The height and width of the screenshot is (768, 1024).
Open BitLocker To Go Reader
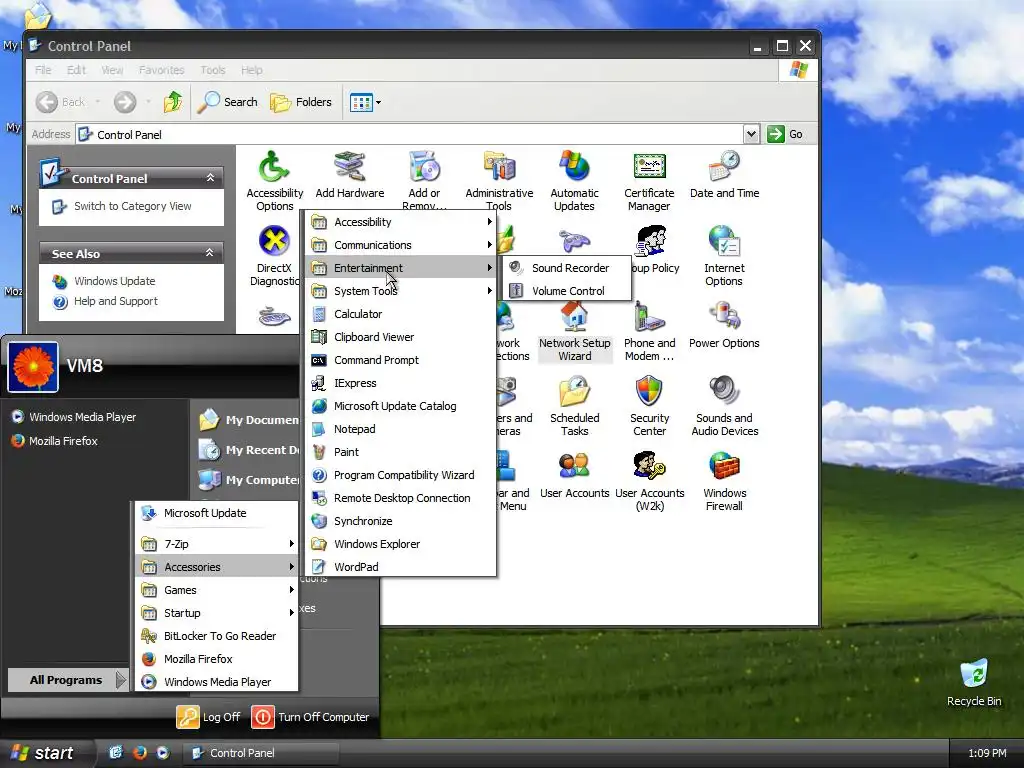(217, 635)
